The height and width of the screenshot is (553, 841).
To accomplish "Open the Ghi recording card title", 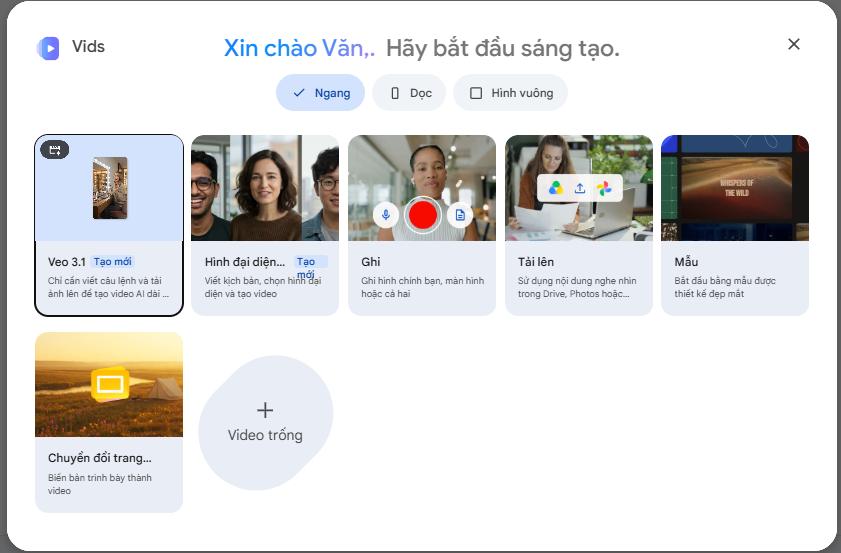I will click(371, 262).
